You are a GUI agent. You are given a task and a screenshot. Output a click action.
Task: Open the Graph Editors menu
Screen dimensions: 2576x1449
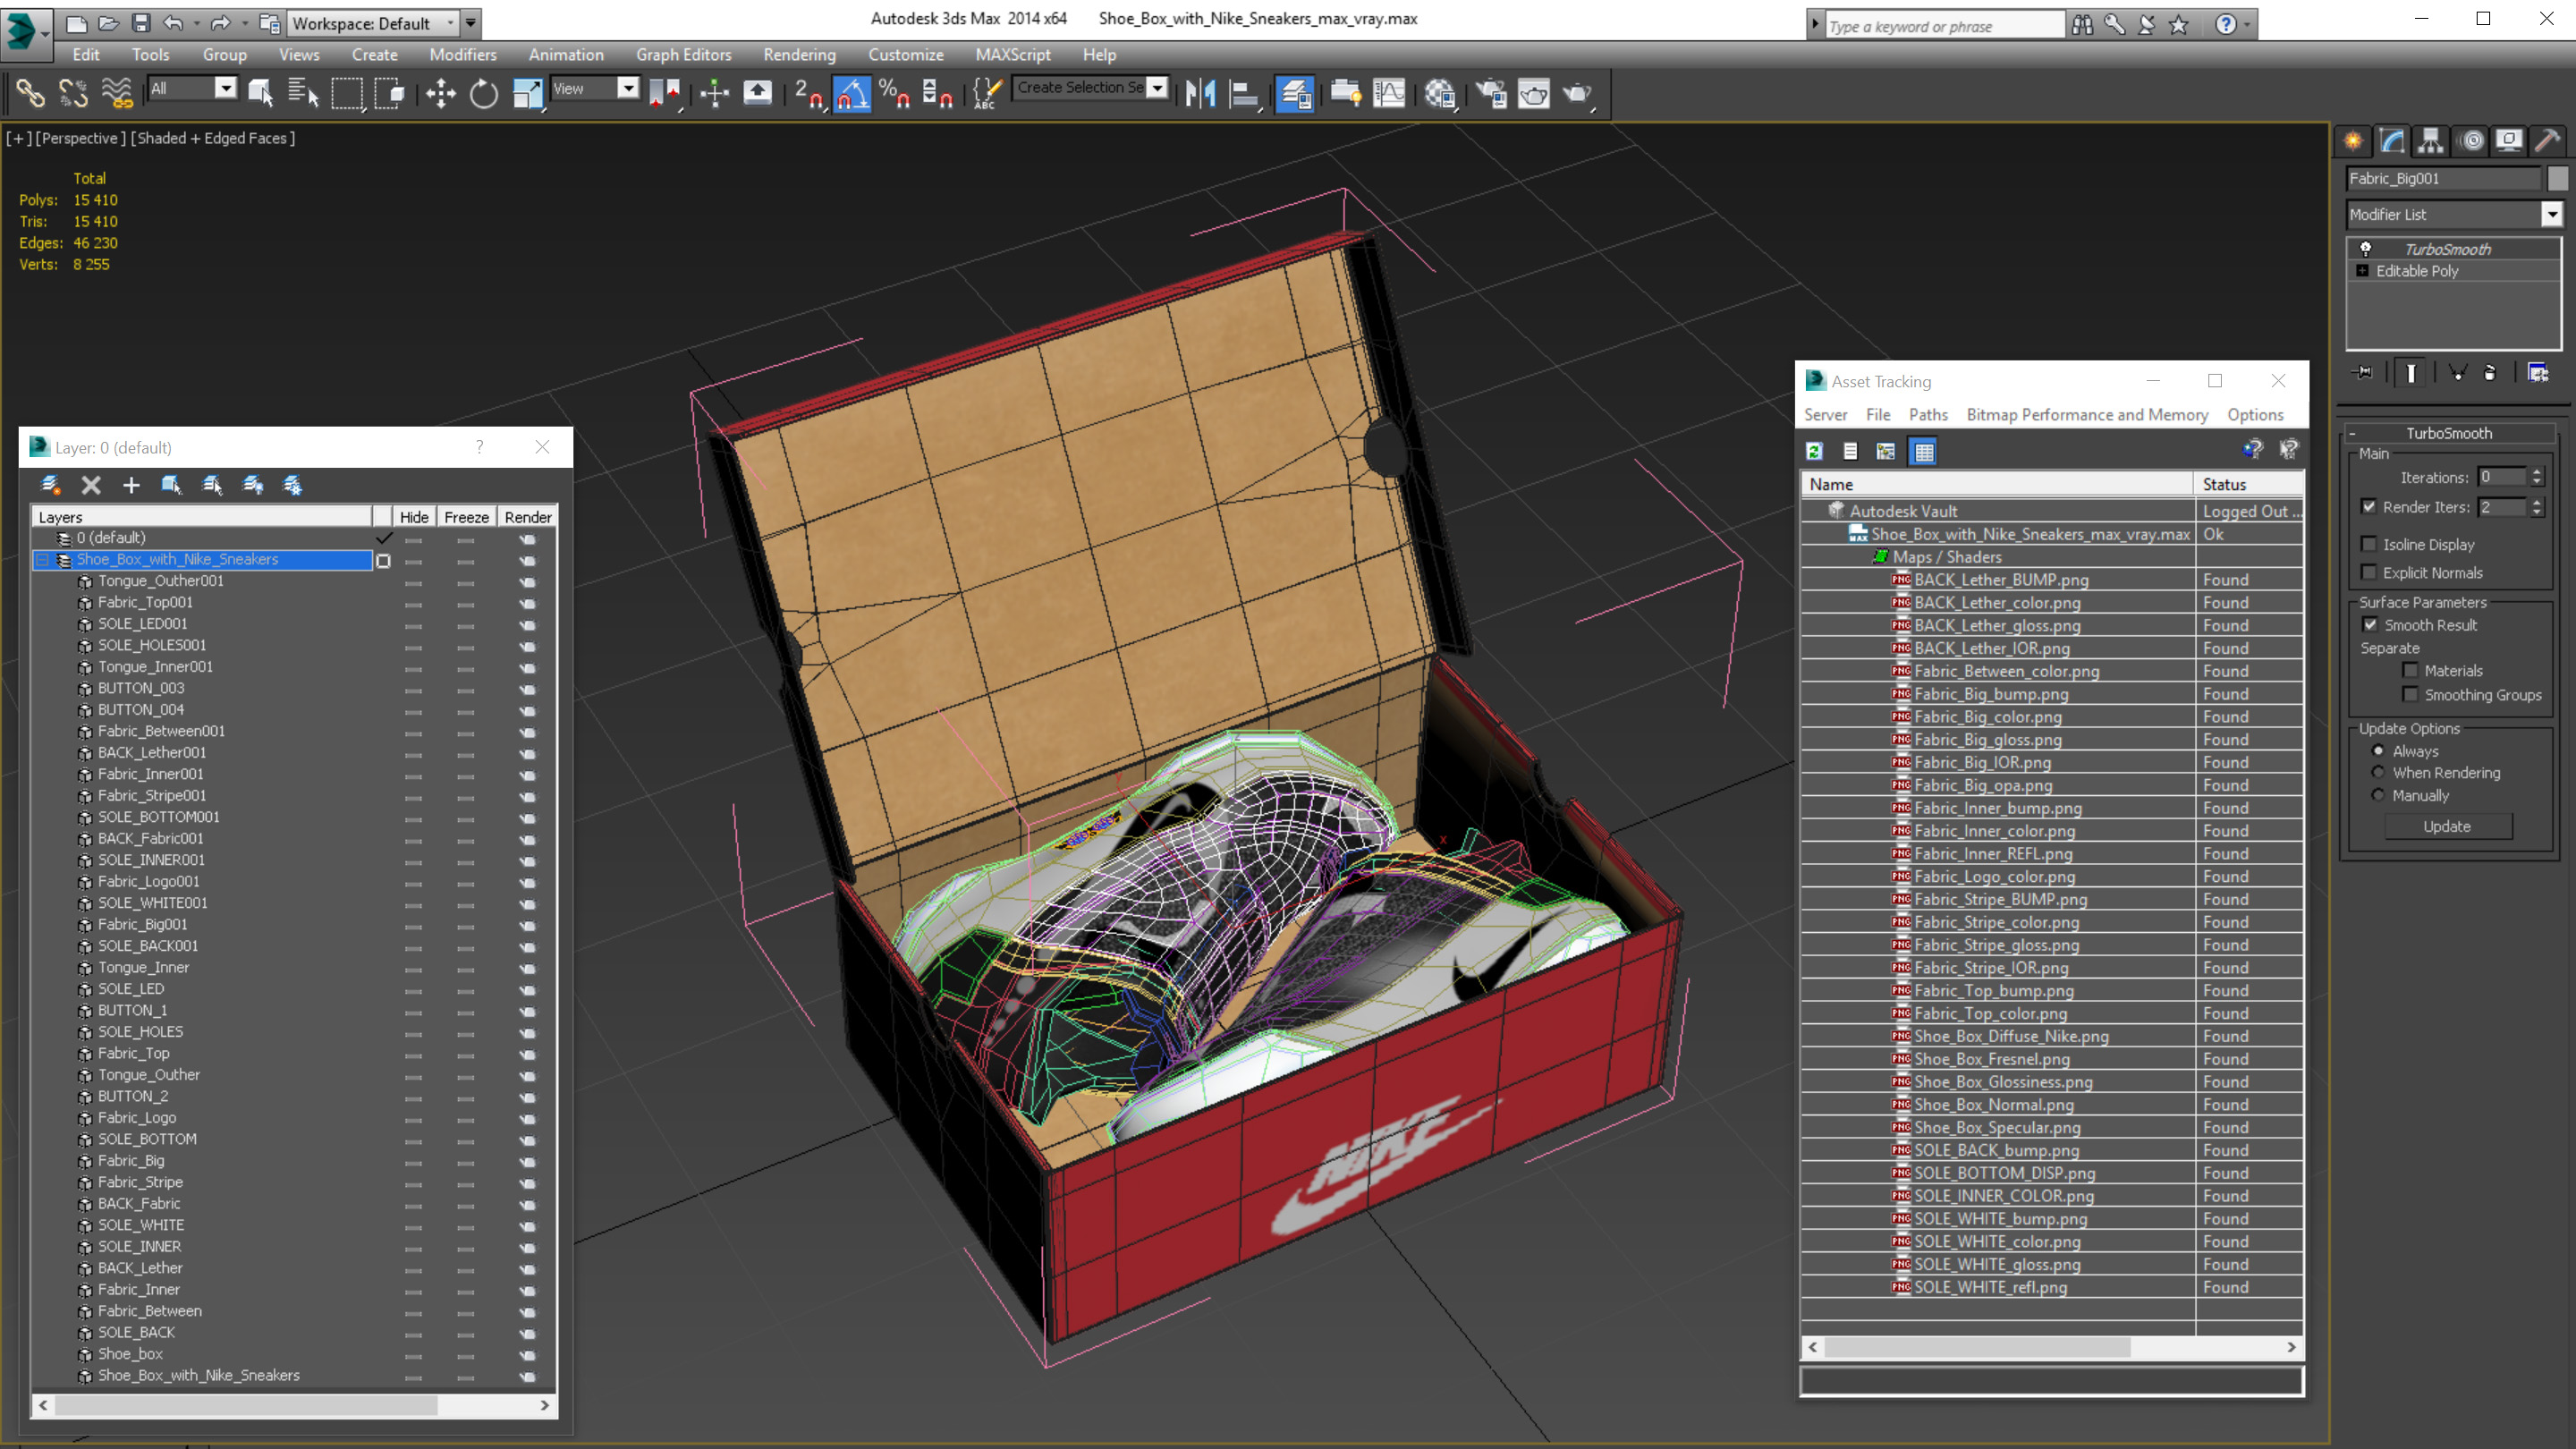point(683,55)
